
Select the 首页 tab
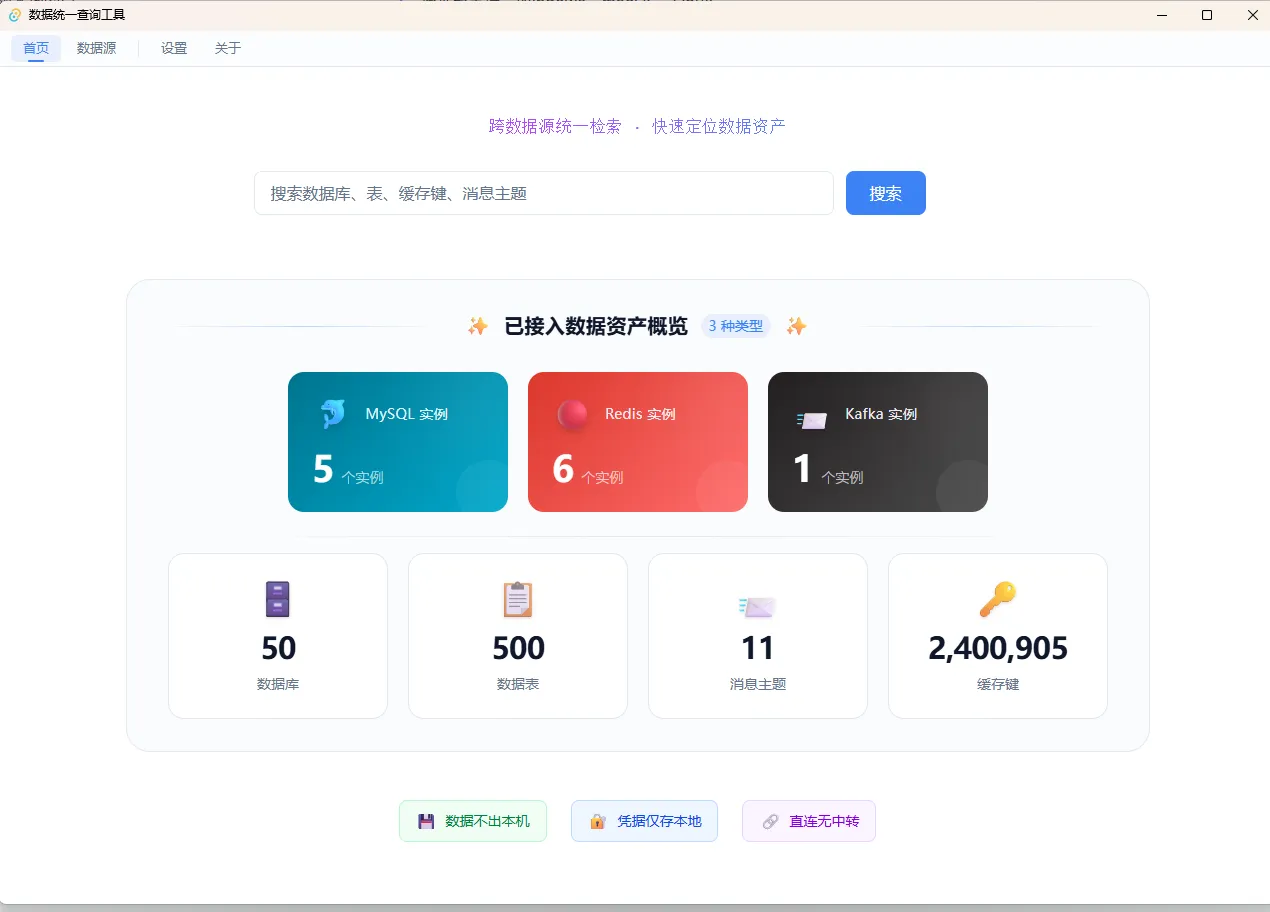click(36, 47)
